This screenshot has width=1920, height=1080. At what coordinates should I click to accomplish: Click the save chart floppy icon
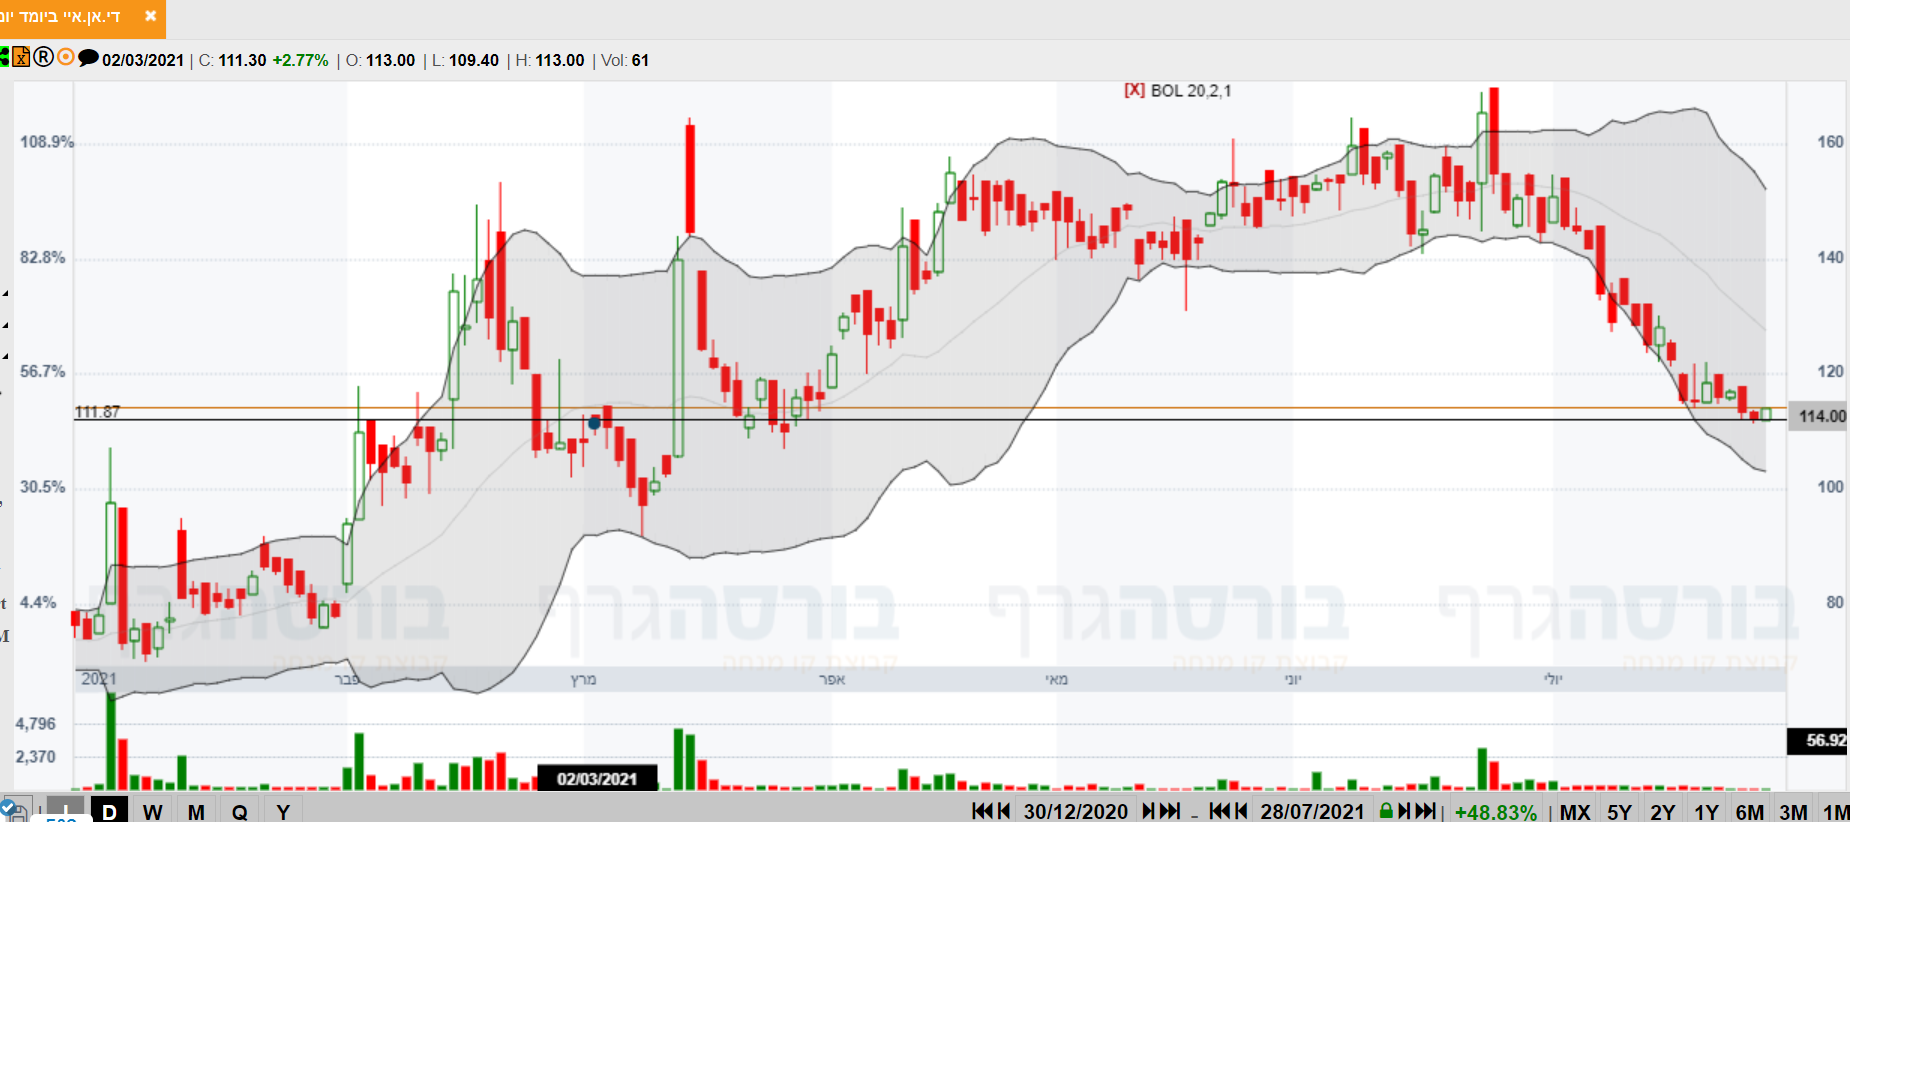pyautogui.click(x=17, y=812)
